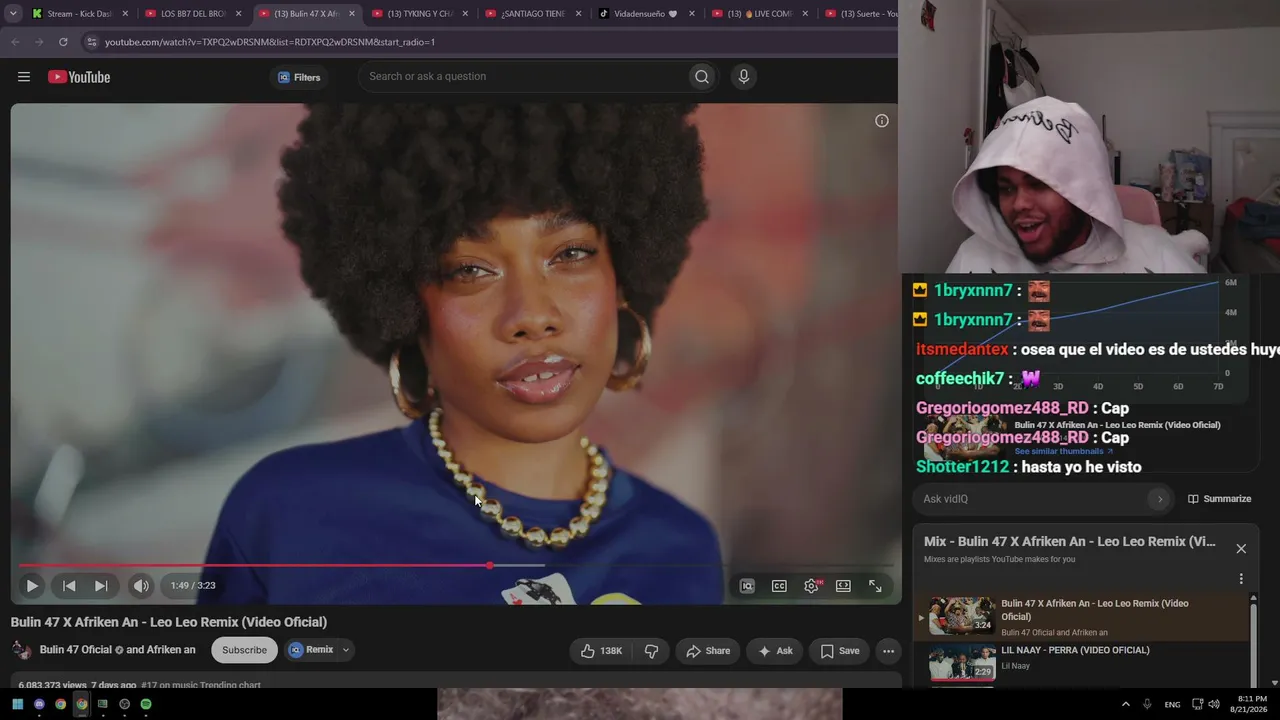Screen dimensions: 1280x720
Task: Skip to the previous video
Action: click(x=69, y=586)
